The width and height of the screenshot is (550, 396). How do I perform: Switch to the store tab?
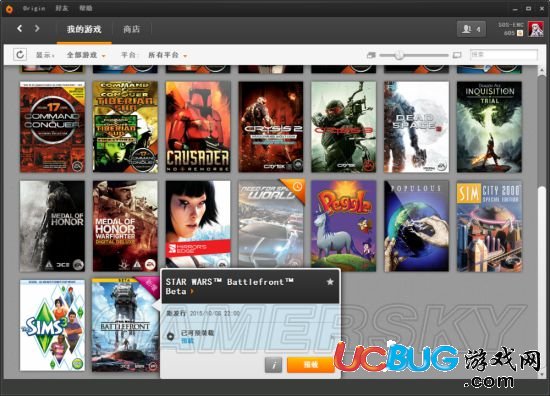(132, 29)
